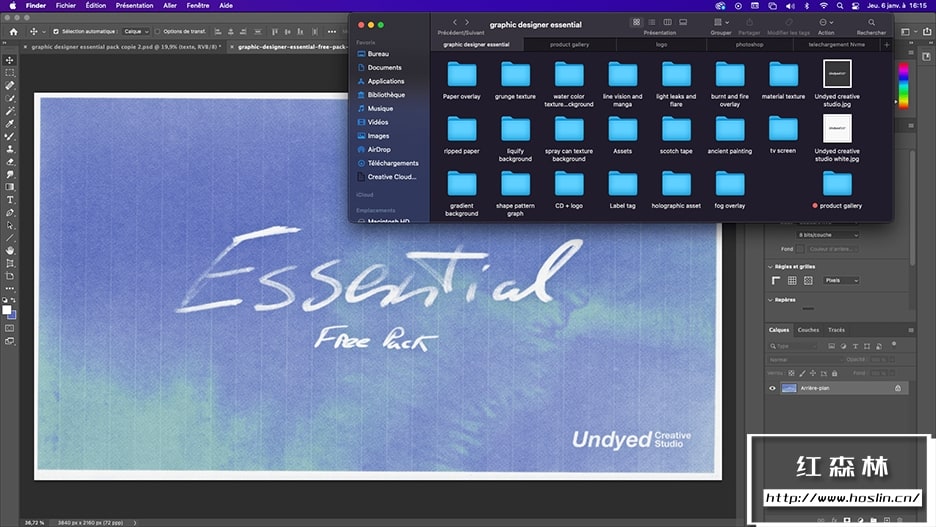Select Applications in Finder sidebar
This screenshot has width=936, height=527.
coord(386,81)
